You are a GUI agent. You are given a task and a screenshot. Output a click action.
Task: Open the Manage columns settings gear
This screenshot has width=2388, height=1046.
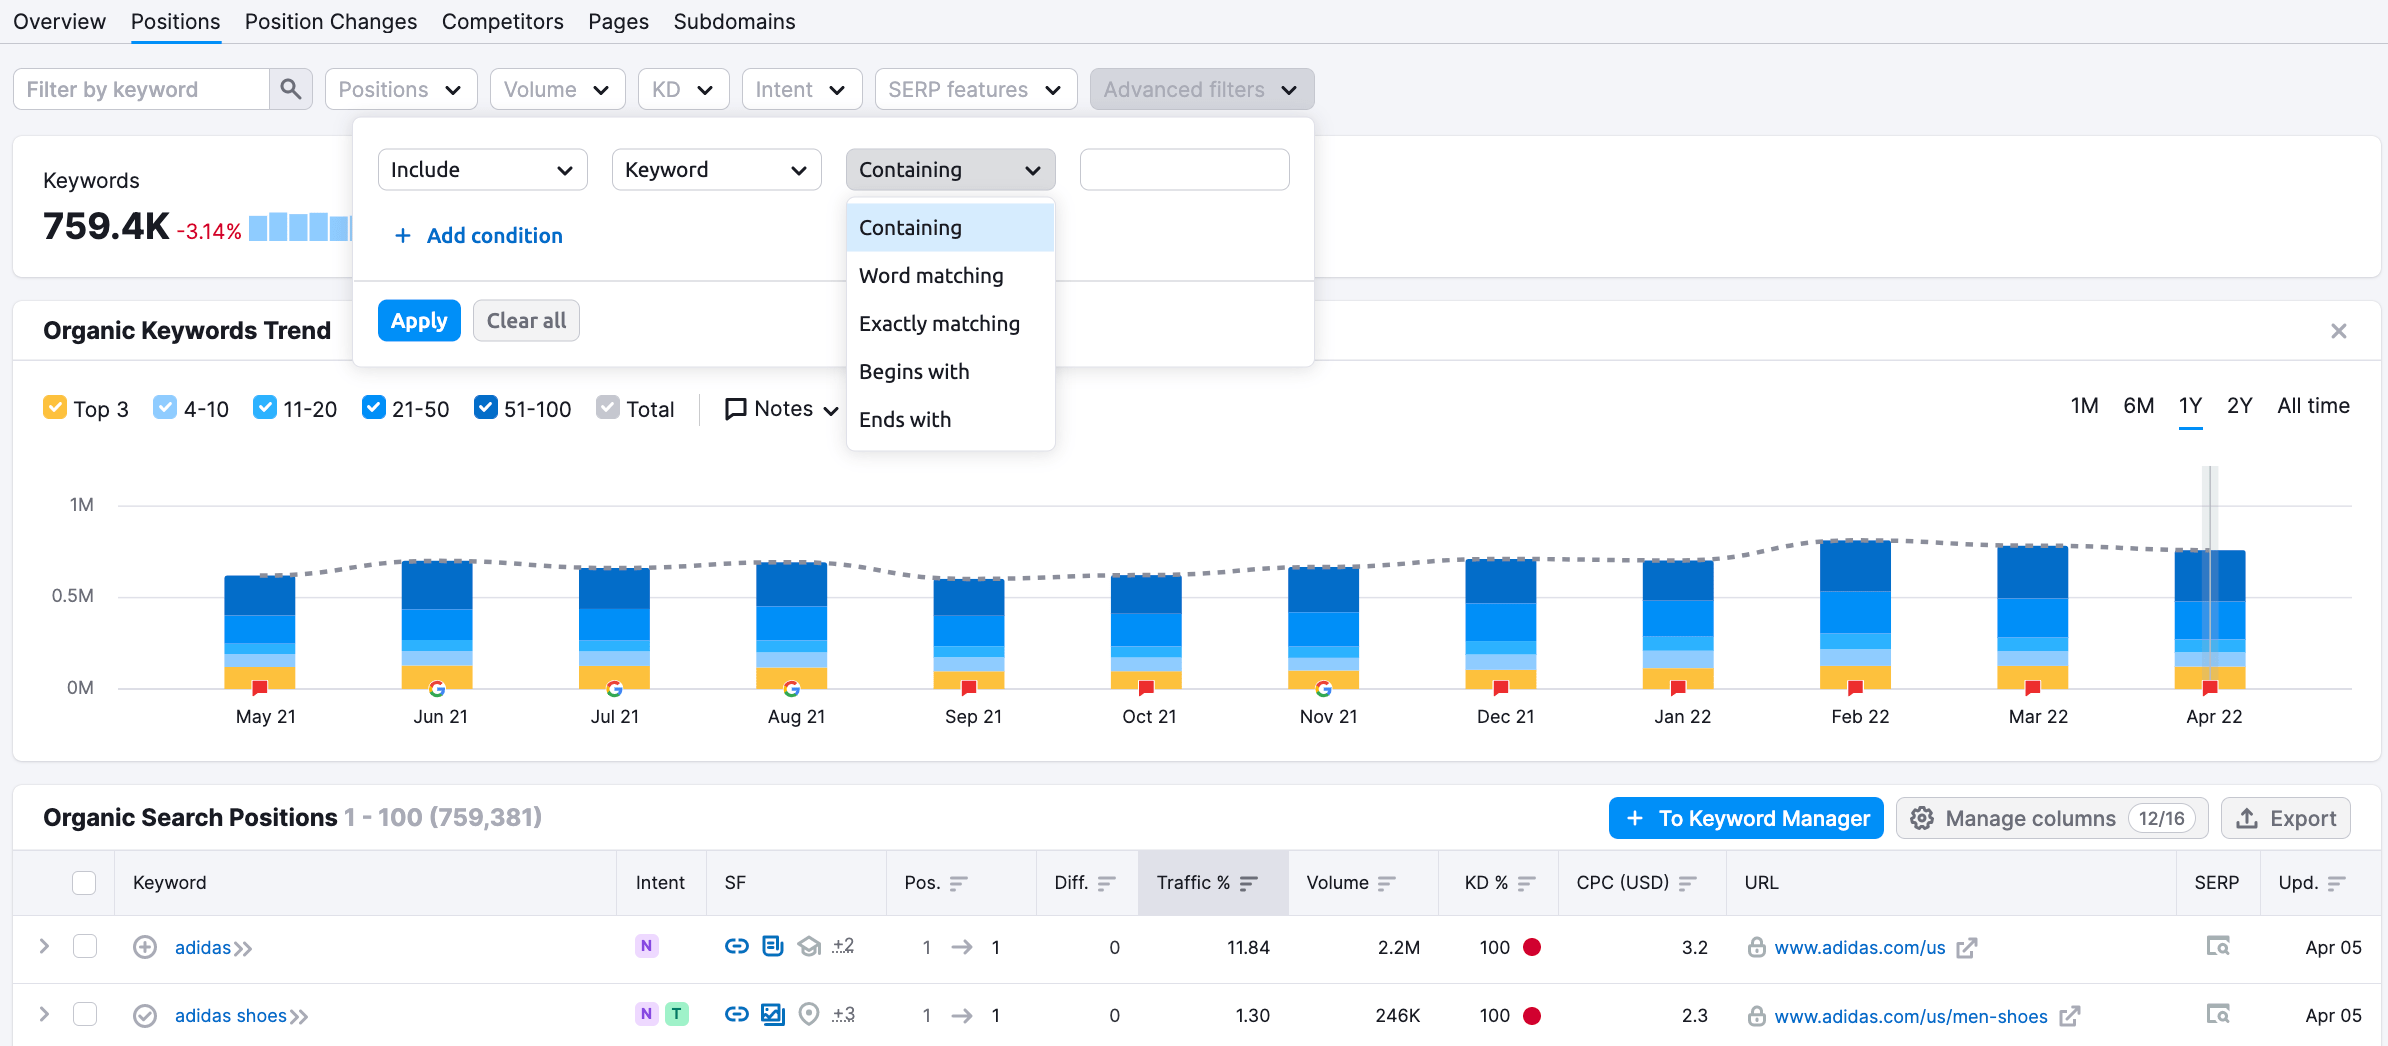coord(1922,818)
